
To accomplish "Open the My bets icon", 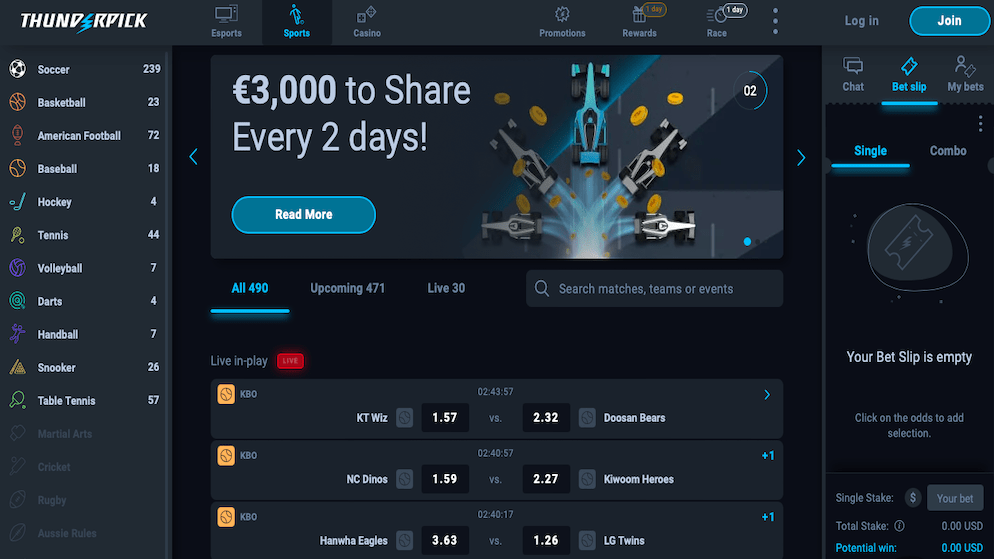I will point(965,65).
